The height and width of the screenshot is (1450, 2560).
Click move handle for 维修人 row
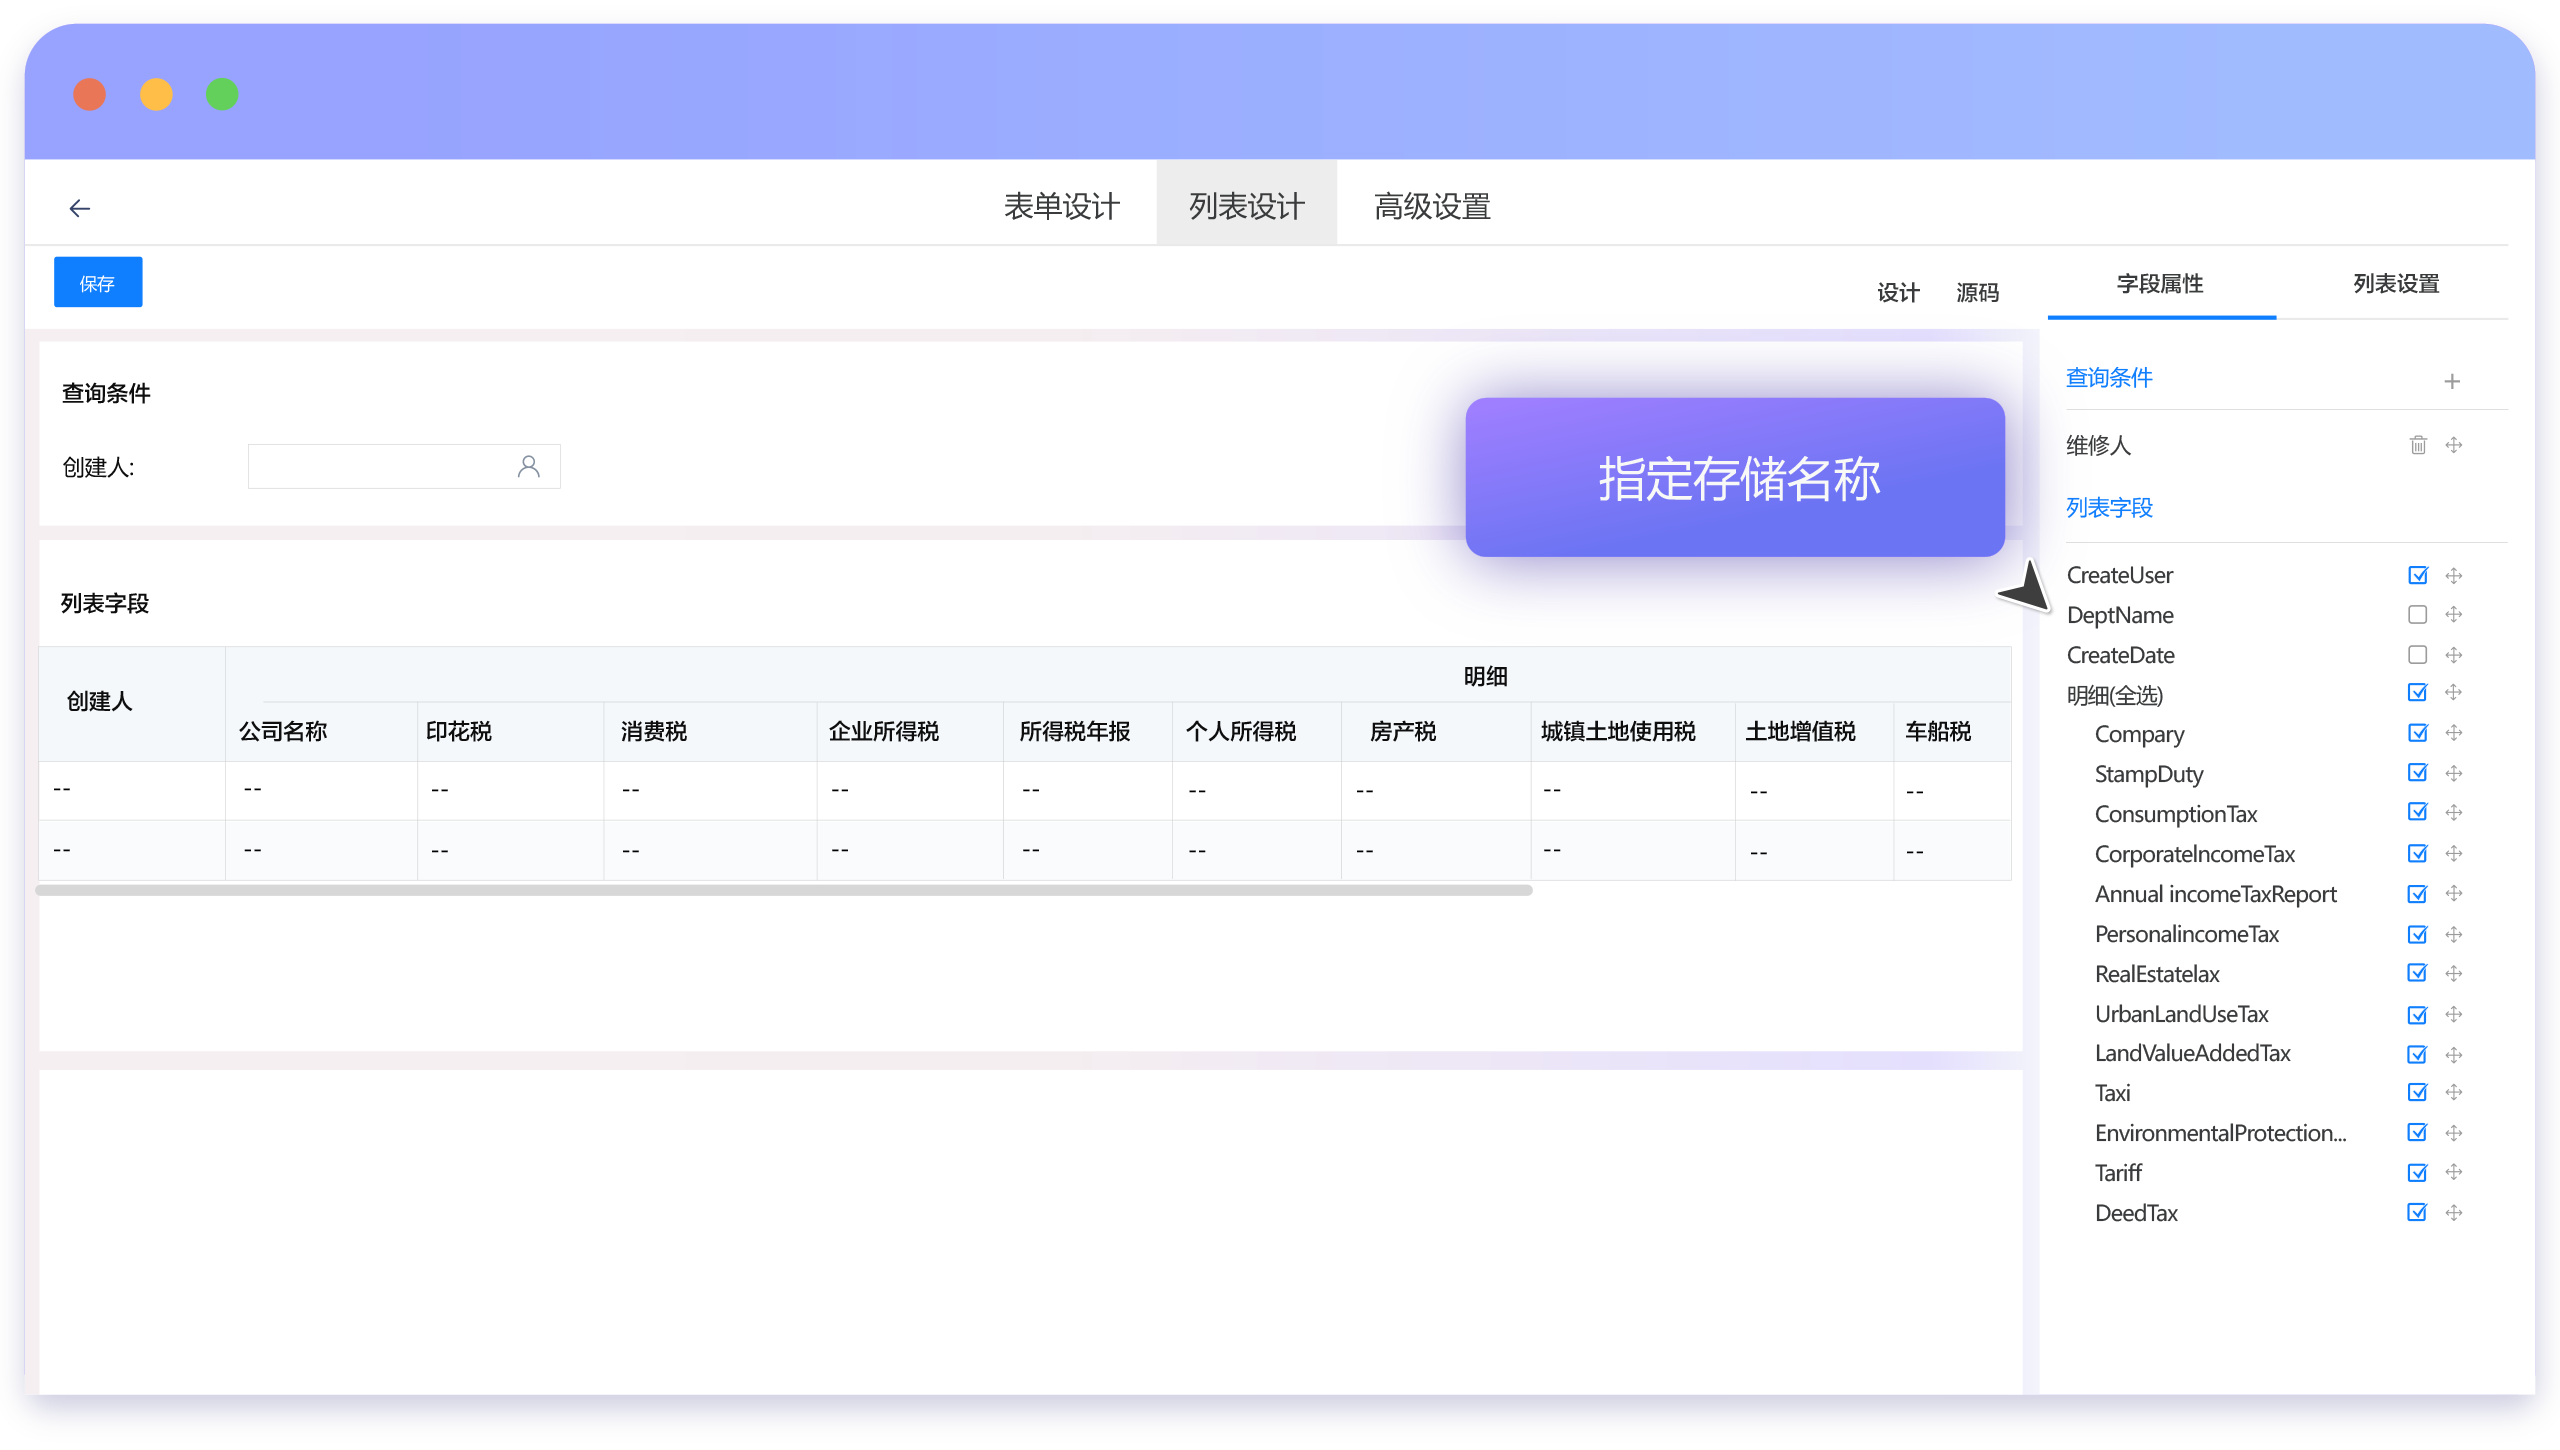(2453, 445)
